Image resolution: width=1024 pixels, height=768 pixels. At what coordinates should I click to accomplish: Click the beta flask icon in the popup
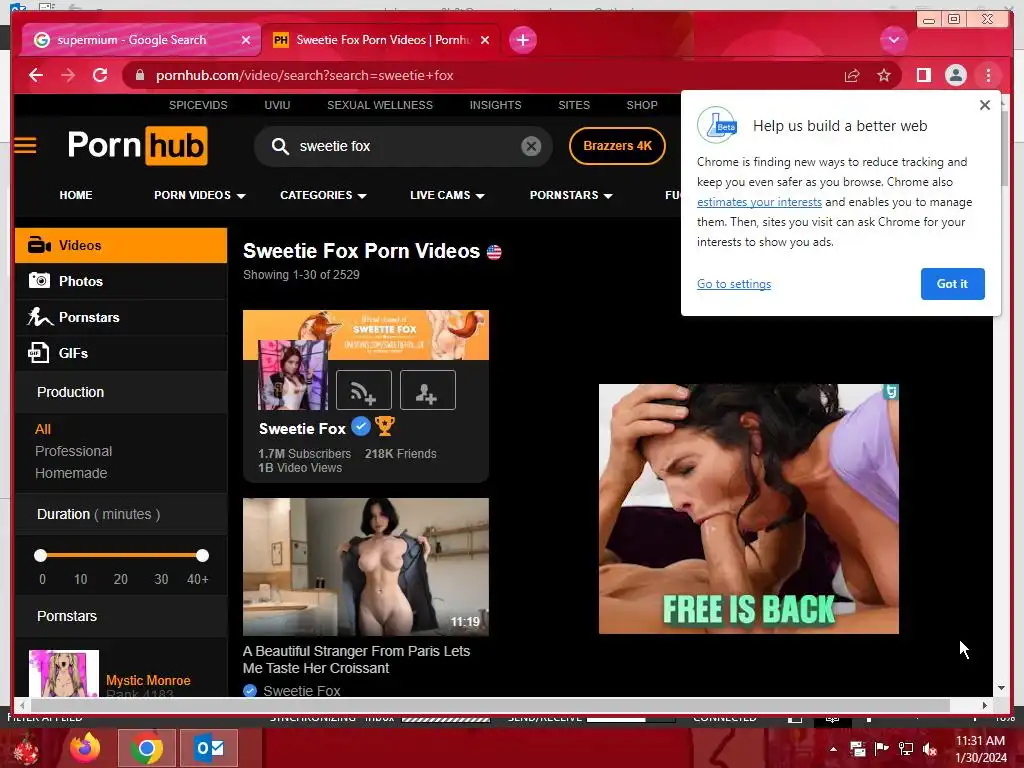pos(717,125)
